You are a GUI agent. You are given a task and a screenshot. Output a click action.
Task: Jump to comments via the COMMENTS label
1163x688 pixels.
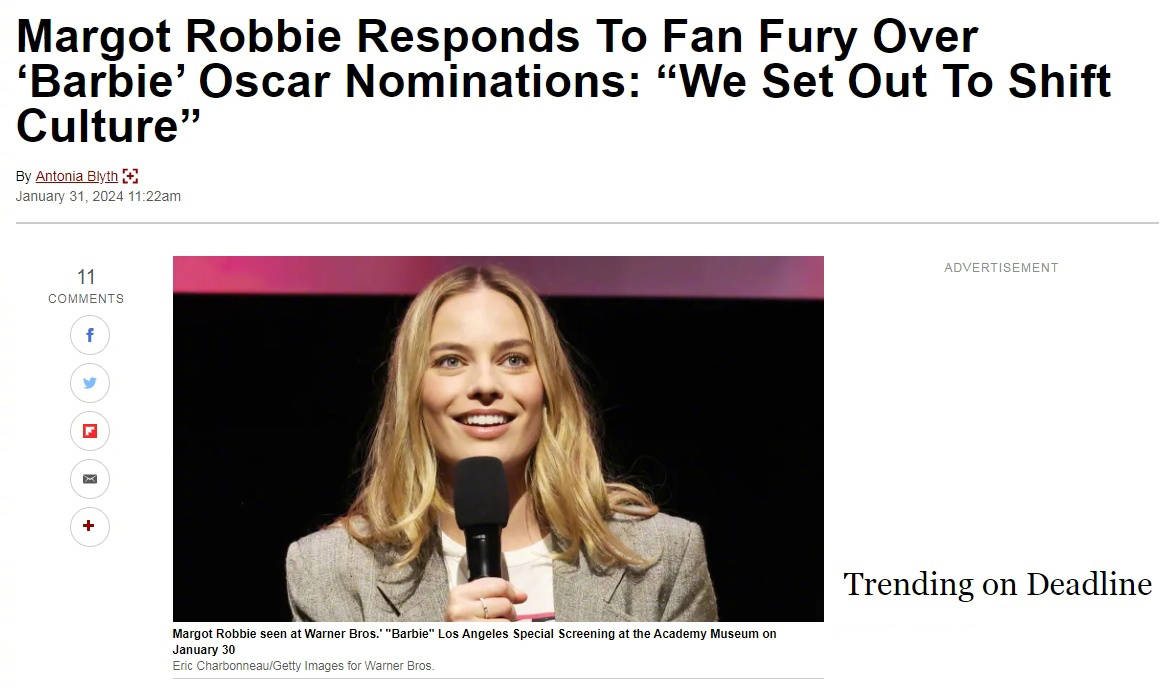click(x=86, y=299)
